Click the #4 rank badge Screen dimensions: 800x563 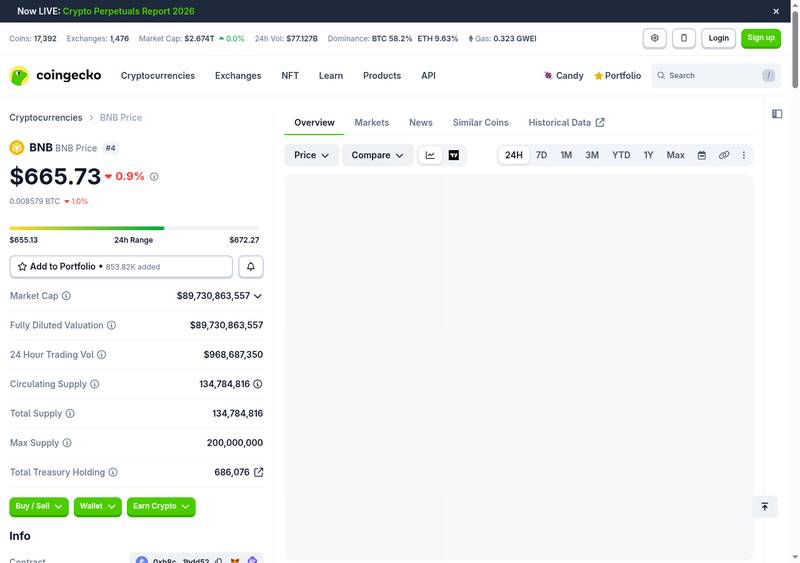click(110, 148)
